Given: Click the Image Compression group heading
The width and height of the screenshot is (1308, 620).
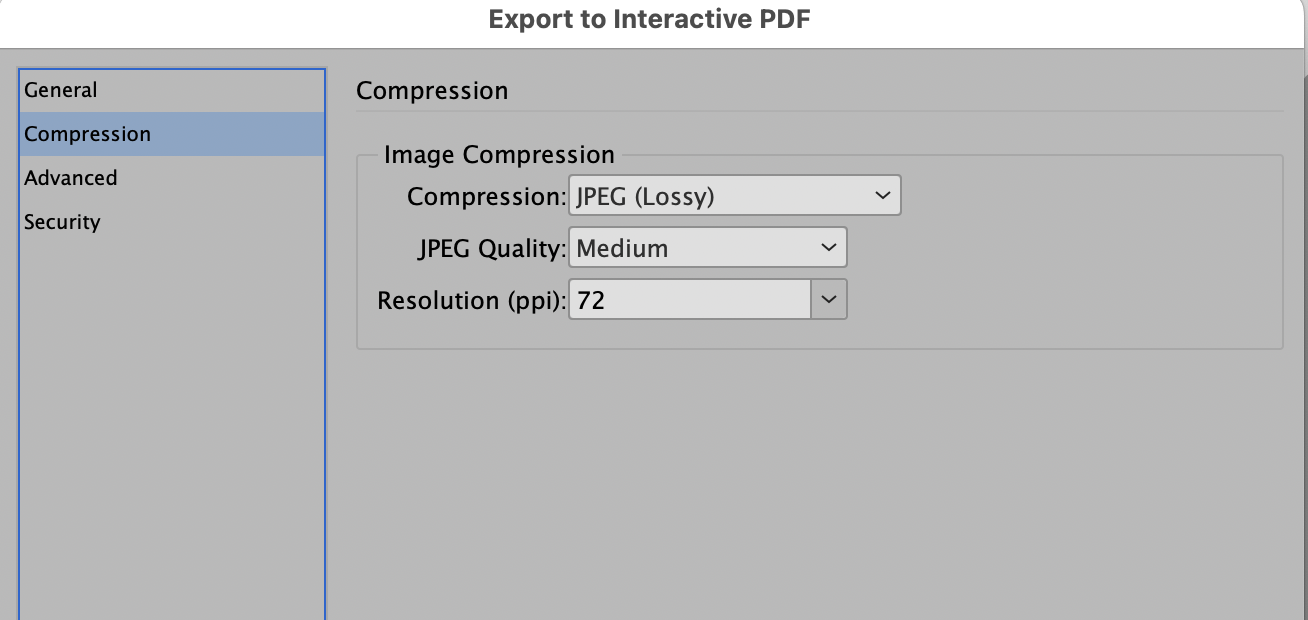Looking at the screenshot, I should click(x=499, y=154).
